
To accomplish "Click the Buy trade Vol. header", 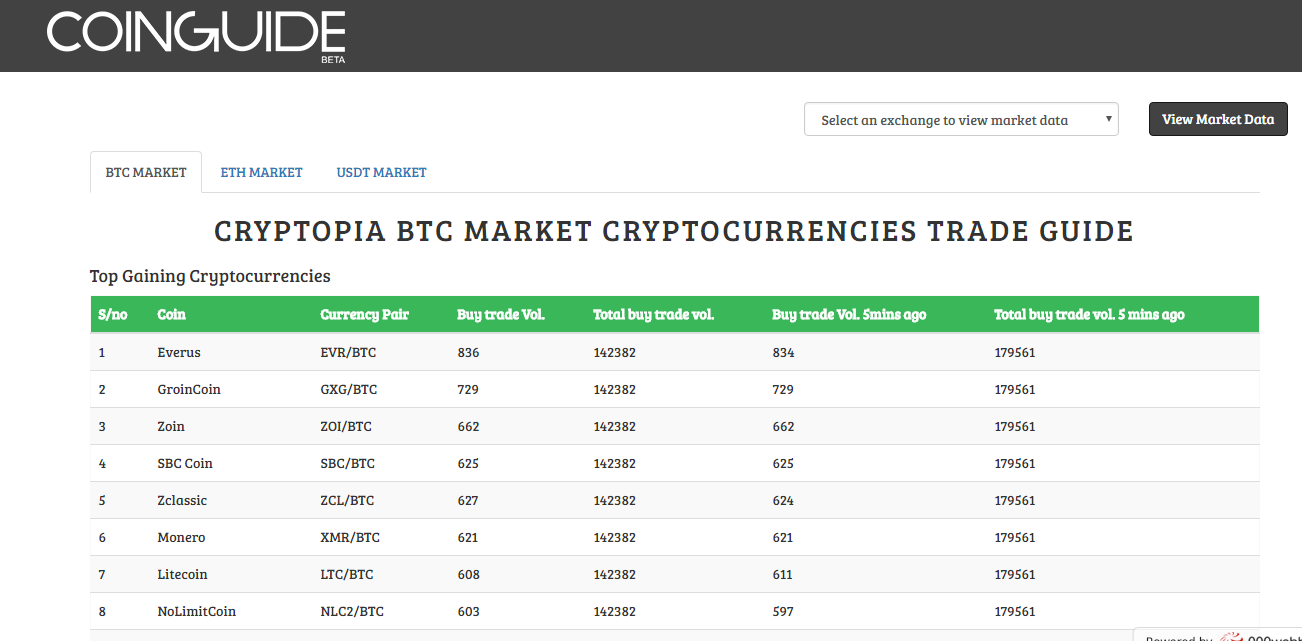I will pyautogui.click(x=501, y=314).
